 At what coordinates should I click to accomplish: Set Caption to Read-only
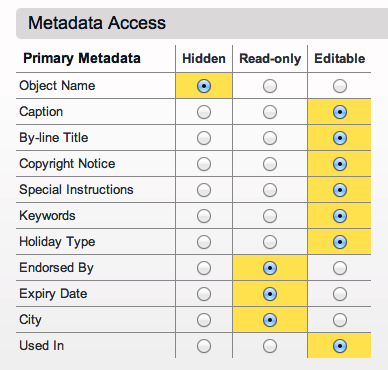270,112
